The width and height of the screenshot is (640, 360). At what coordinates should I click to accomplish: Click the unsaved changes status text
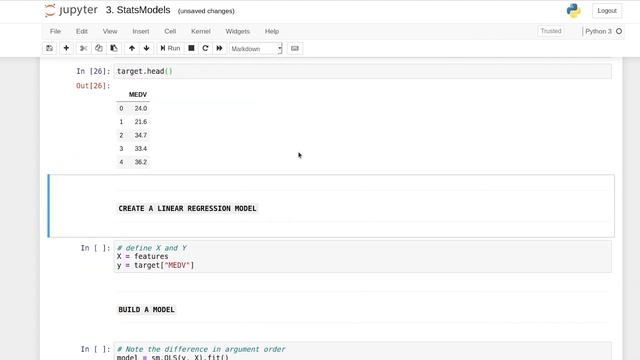[206, 11]
